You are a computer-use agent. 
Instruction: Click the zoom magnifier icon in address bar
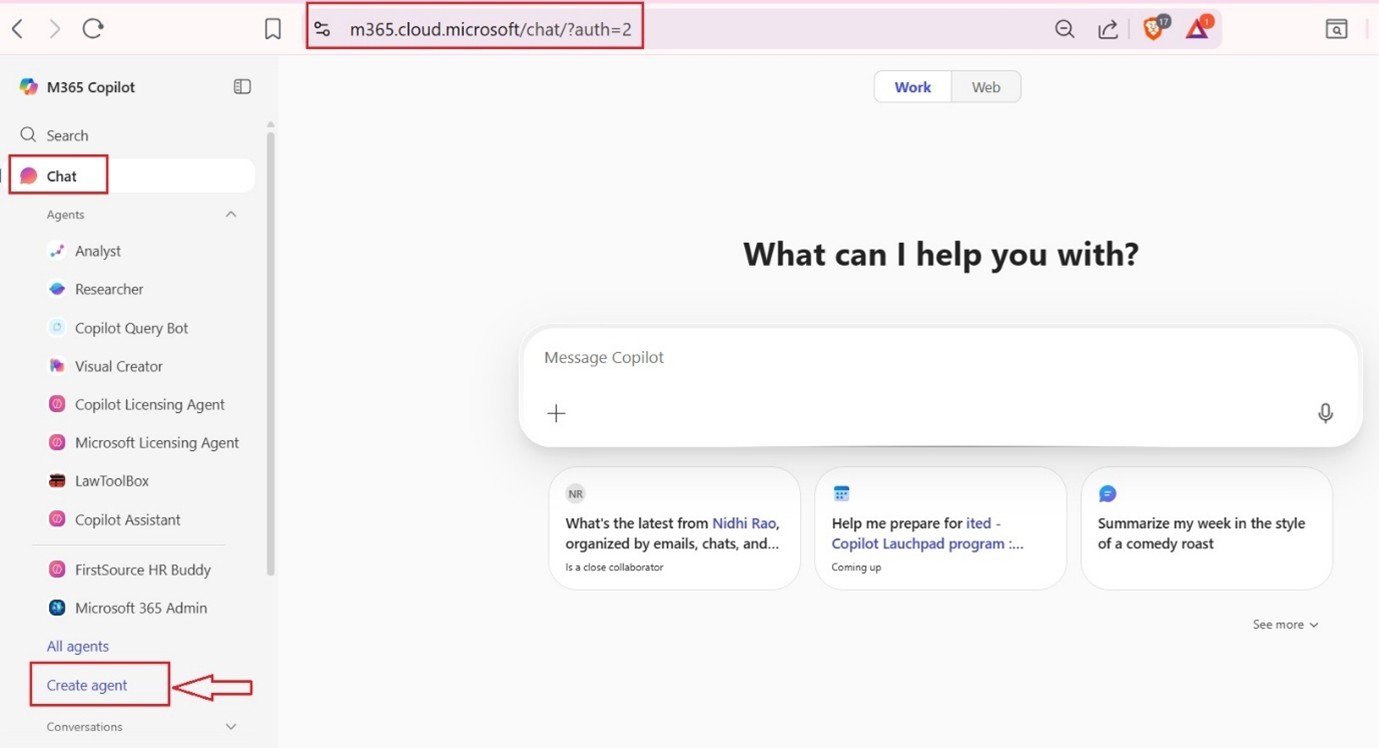tap(1065, 29)
